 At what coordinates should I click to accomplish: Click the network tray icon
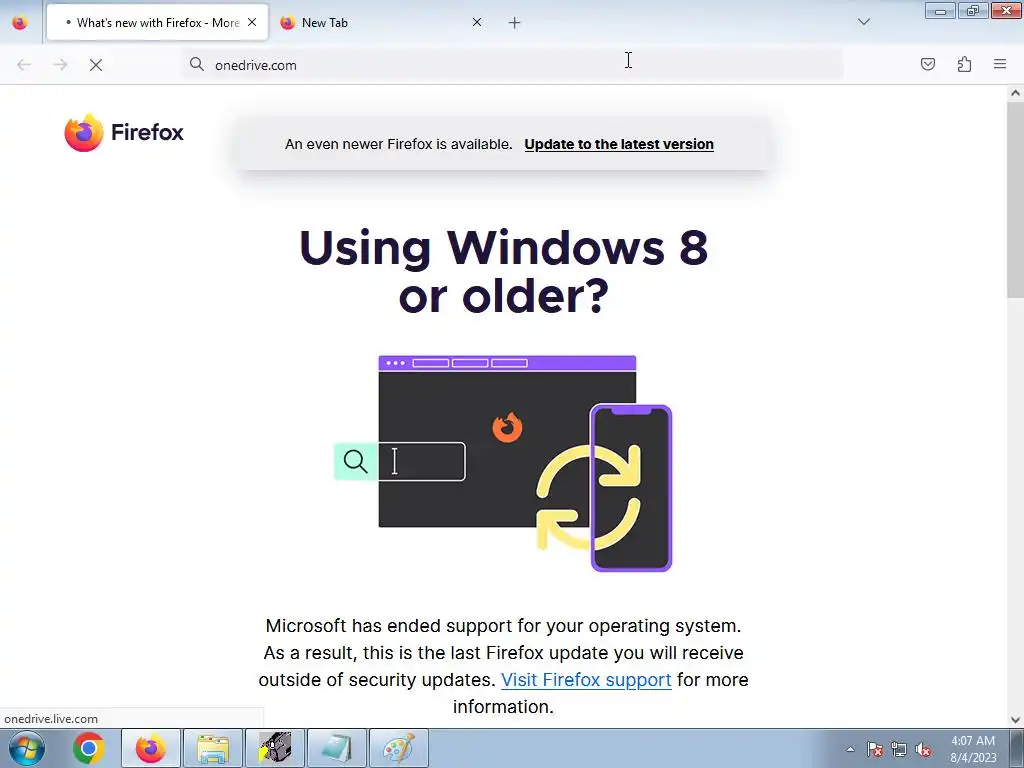pyautogui.click(x=899, y=749)
